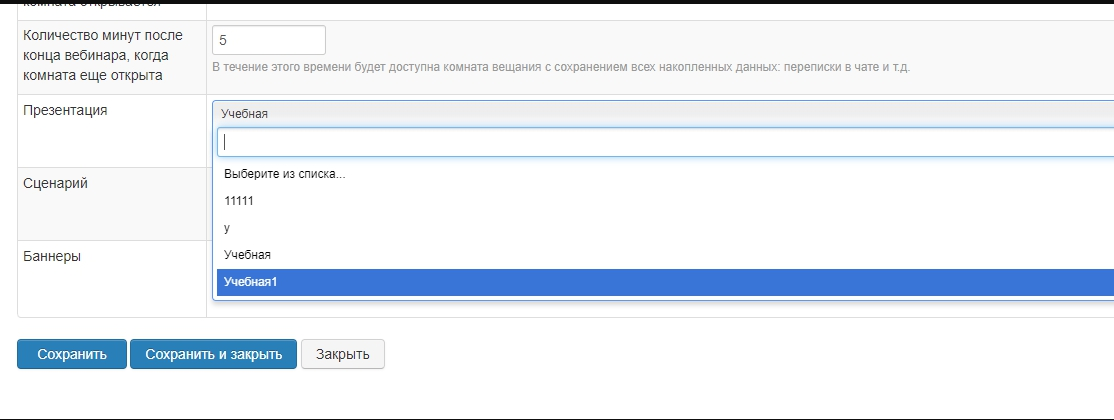The image size is (1114, 420).
Task: Select 'Выберите из списка...' placeholder option
Action: (x=285, y=174)
